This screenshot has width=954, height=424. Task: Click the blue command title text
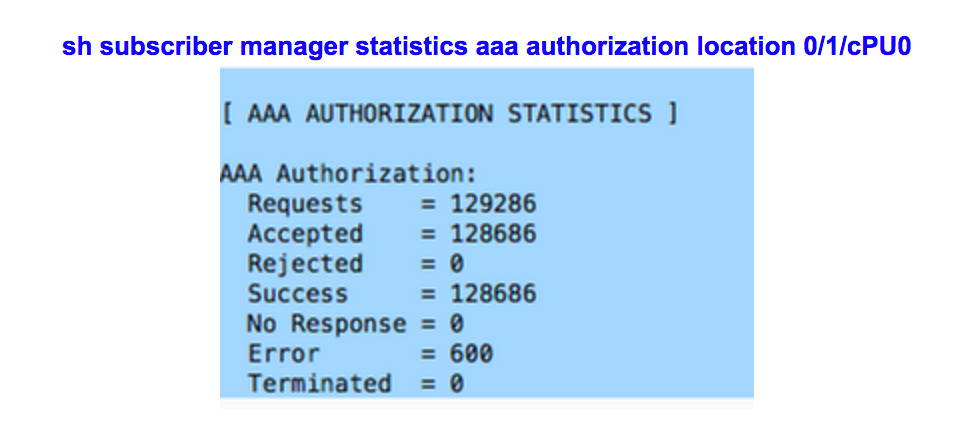[x=486, y=47]
